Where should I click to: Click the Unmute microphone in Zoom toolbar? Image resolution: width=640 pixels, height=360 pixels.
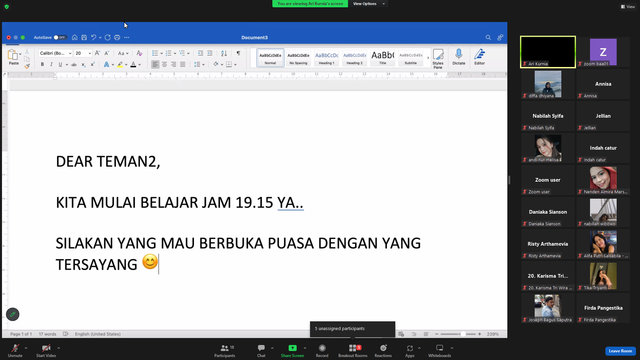pos(15,350)
